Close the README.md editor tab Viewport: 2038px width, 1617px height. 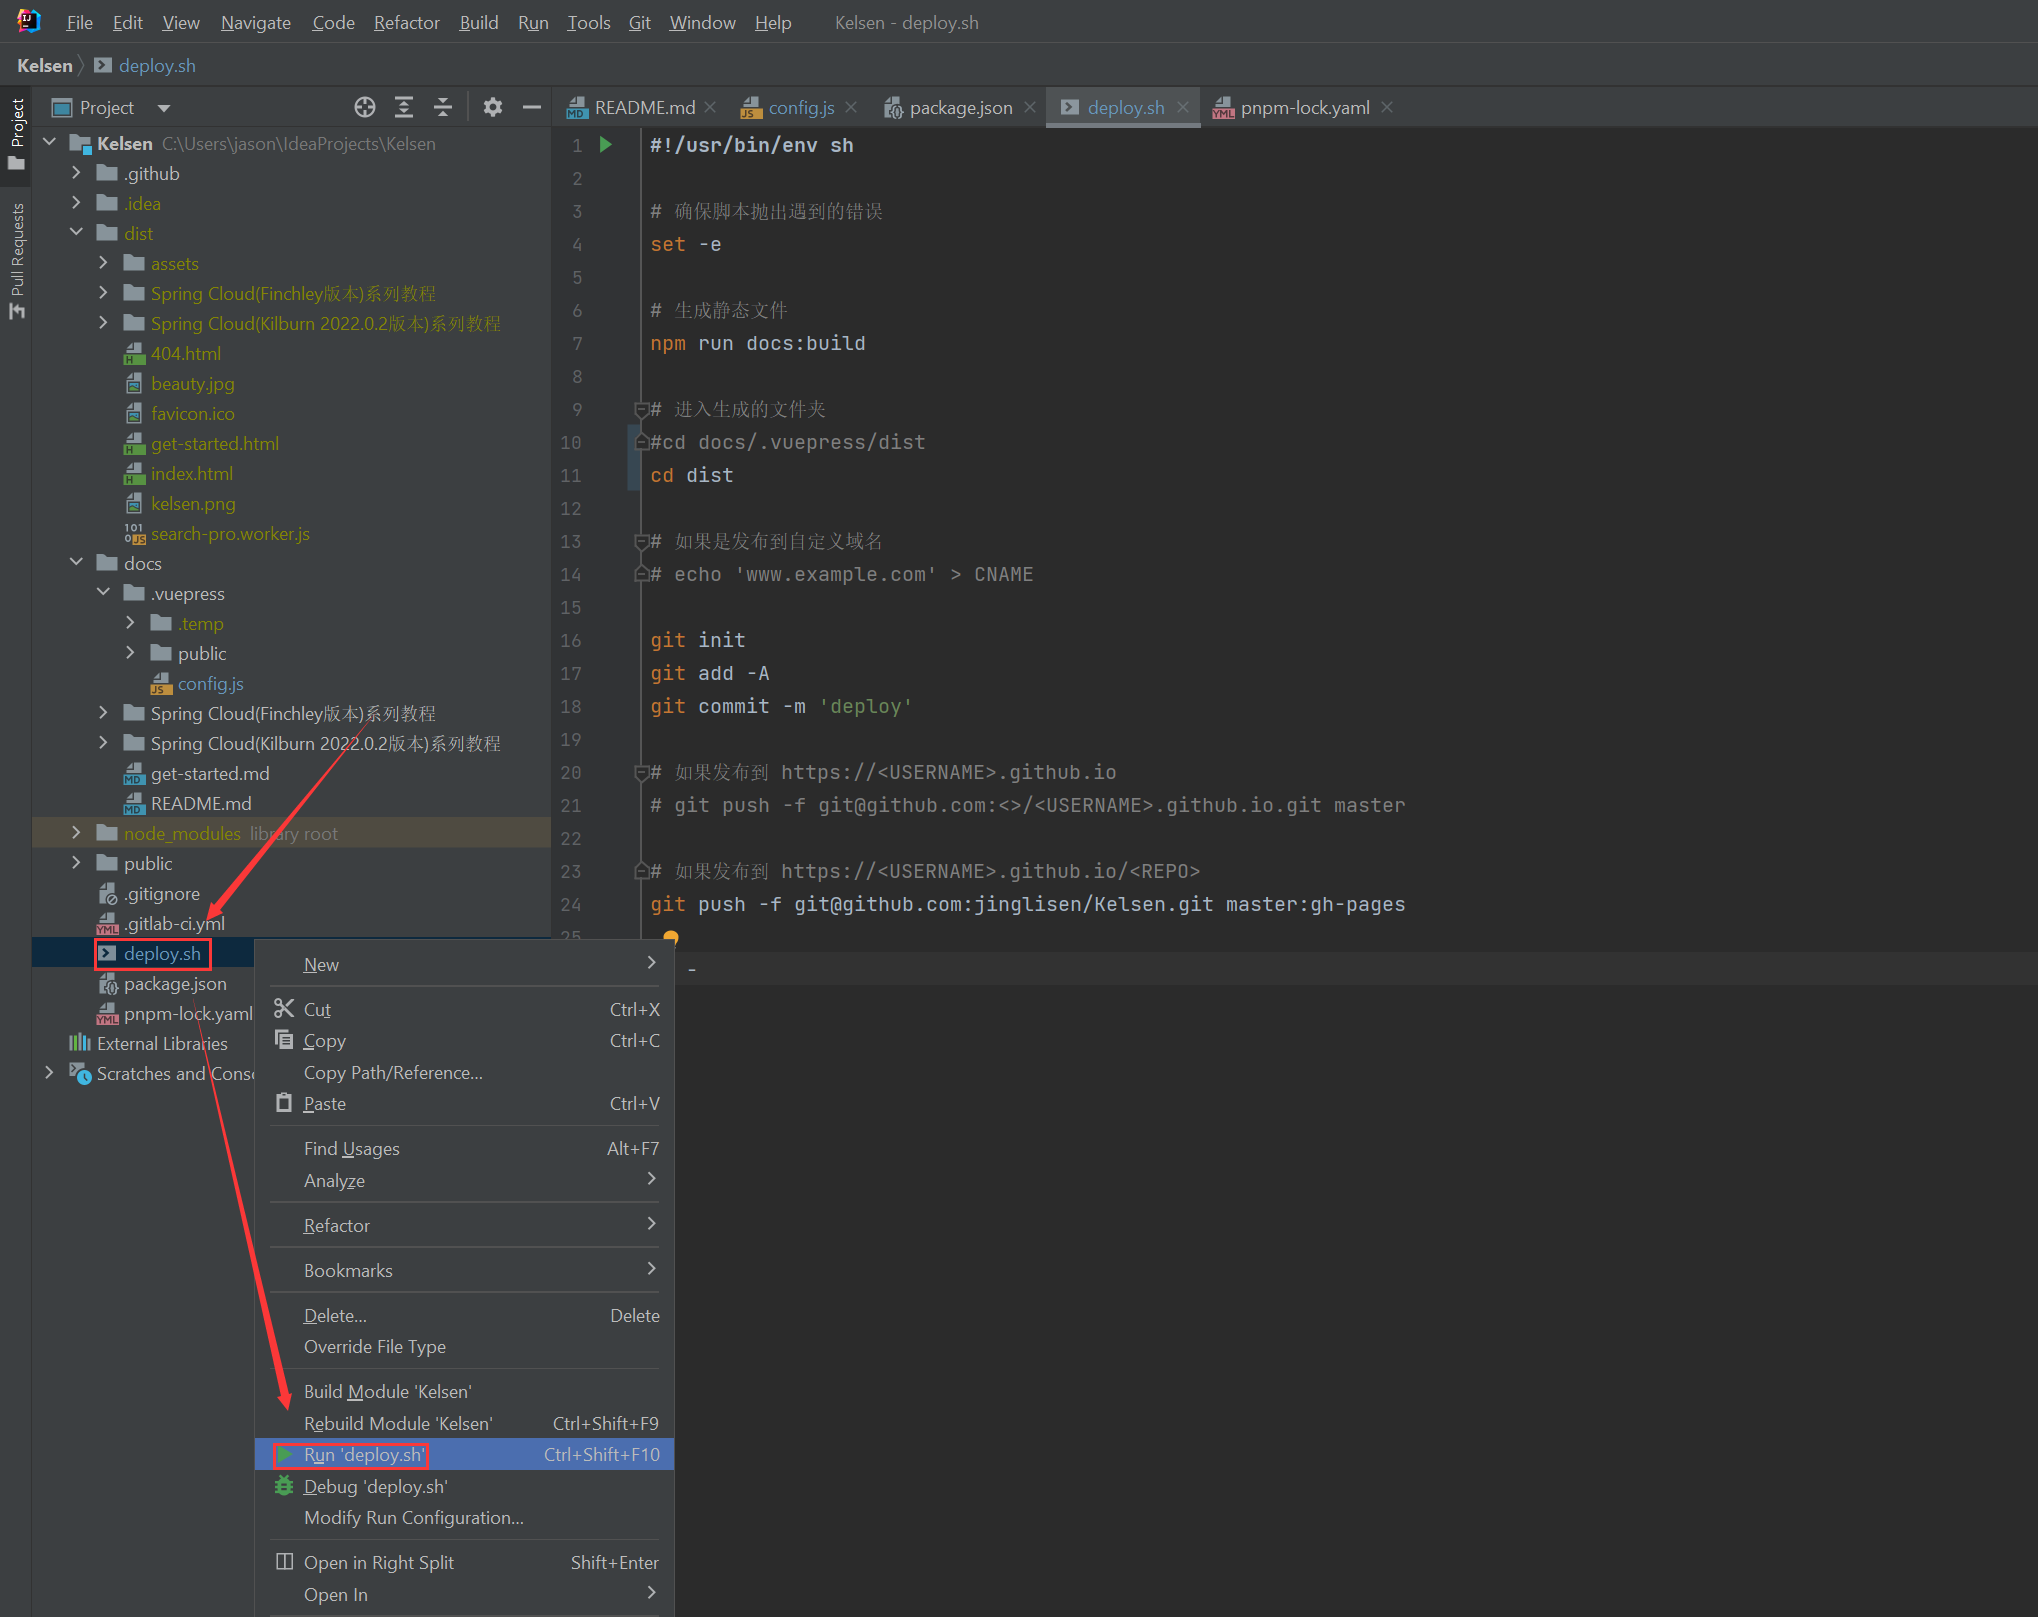pos(710,107)
